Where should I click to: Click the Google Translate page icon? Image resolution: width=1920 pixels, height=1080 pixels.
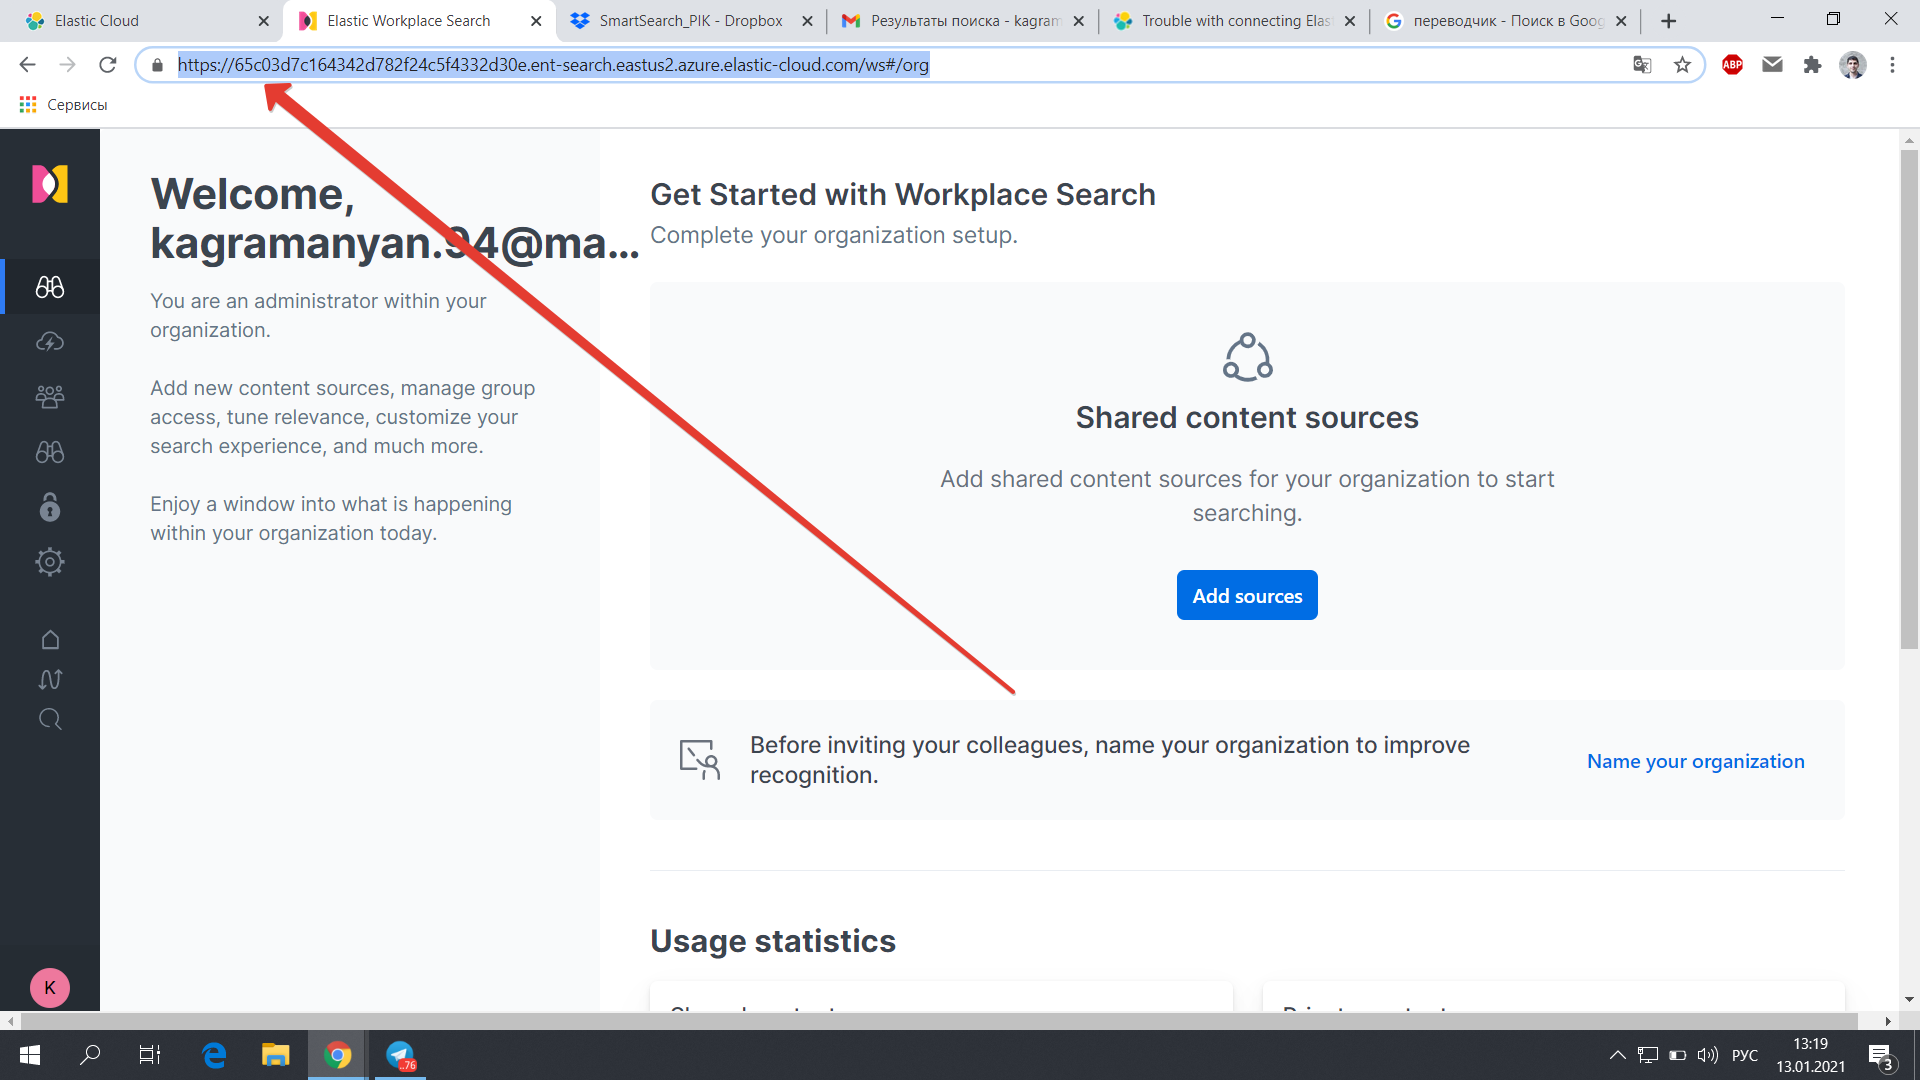click(x=1642, y=65)
